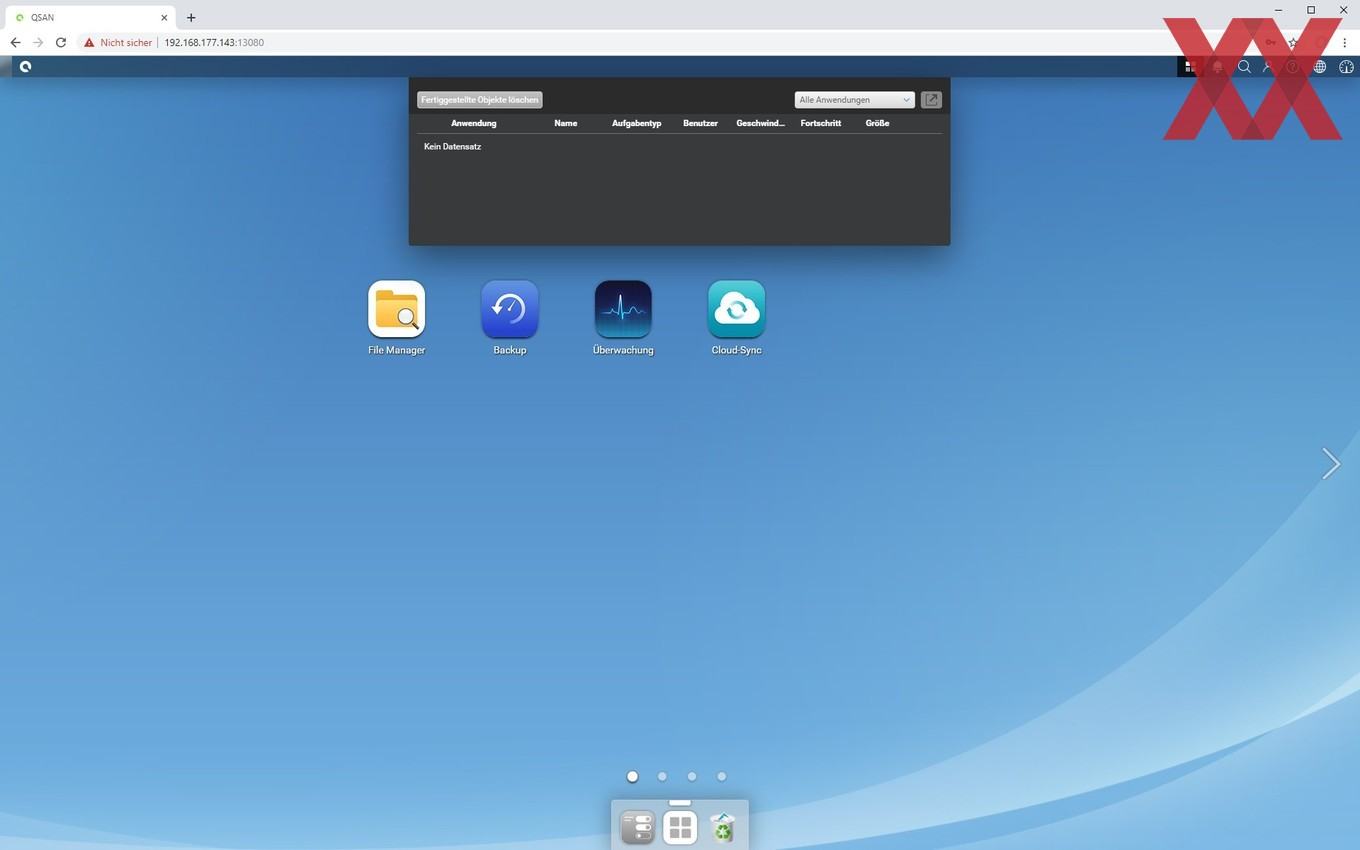The image size is (1360, 850).
Task: Toggle the task list widget icon in the top bar
Action: point(1190,67)
